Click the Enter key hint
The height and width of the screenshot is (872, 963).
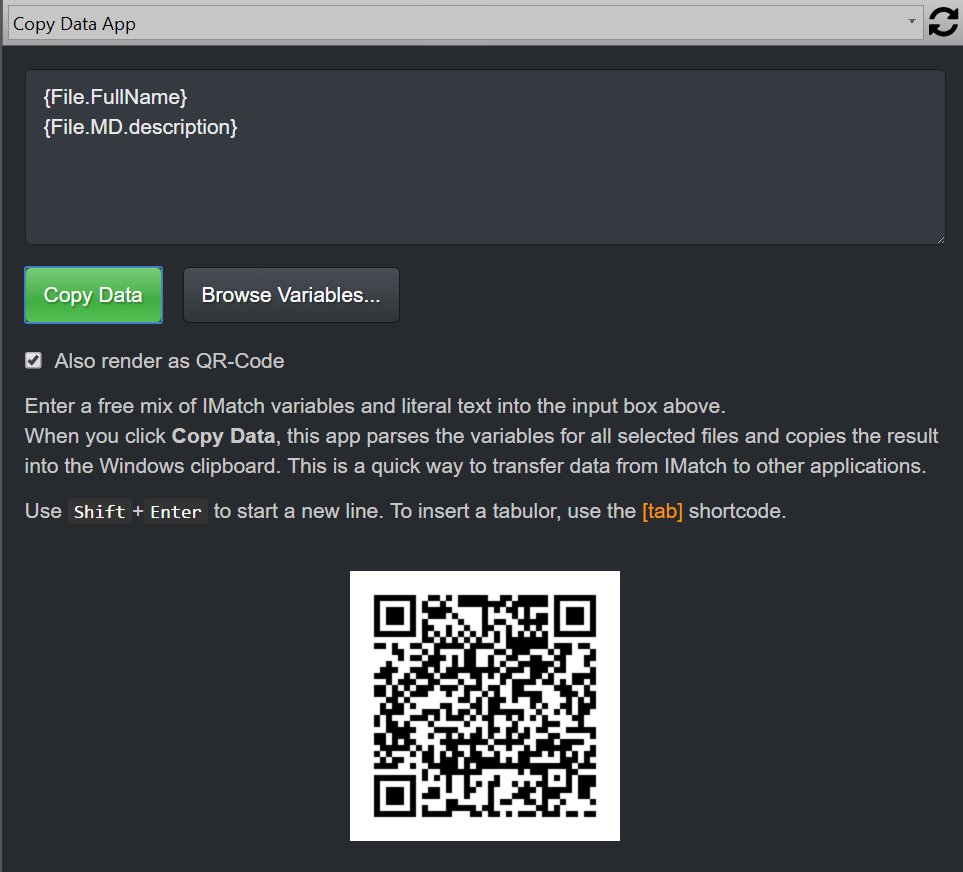[x=176, y=512]
